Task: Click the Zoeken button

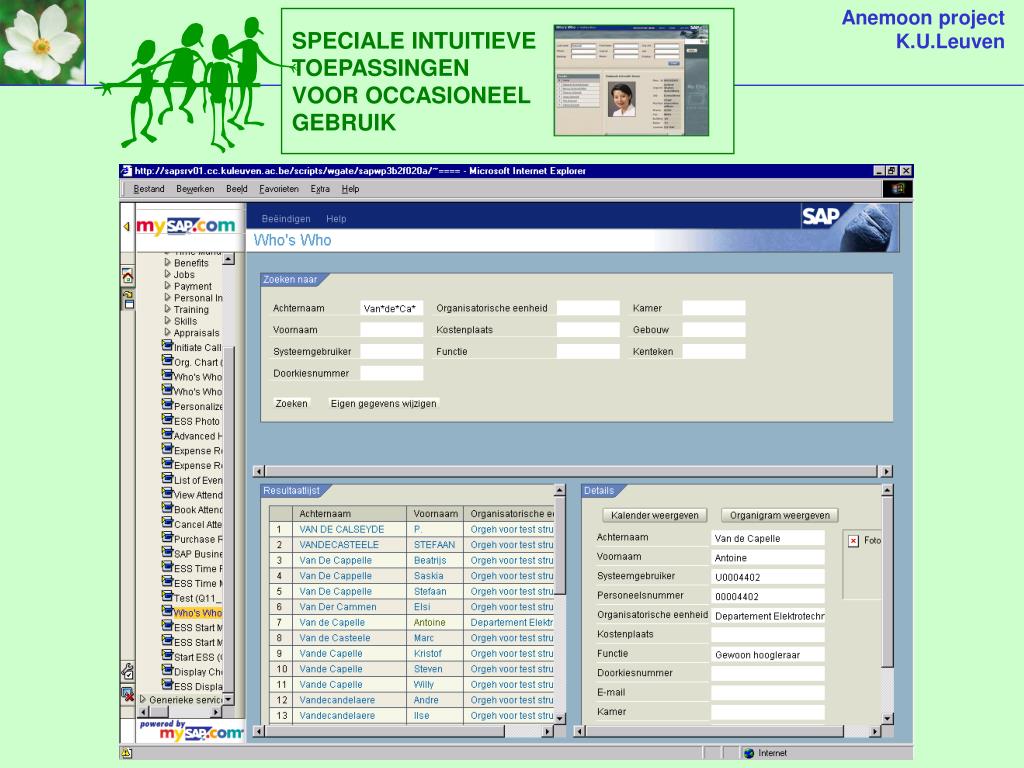Action: (291, 404)
